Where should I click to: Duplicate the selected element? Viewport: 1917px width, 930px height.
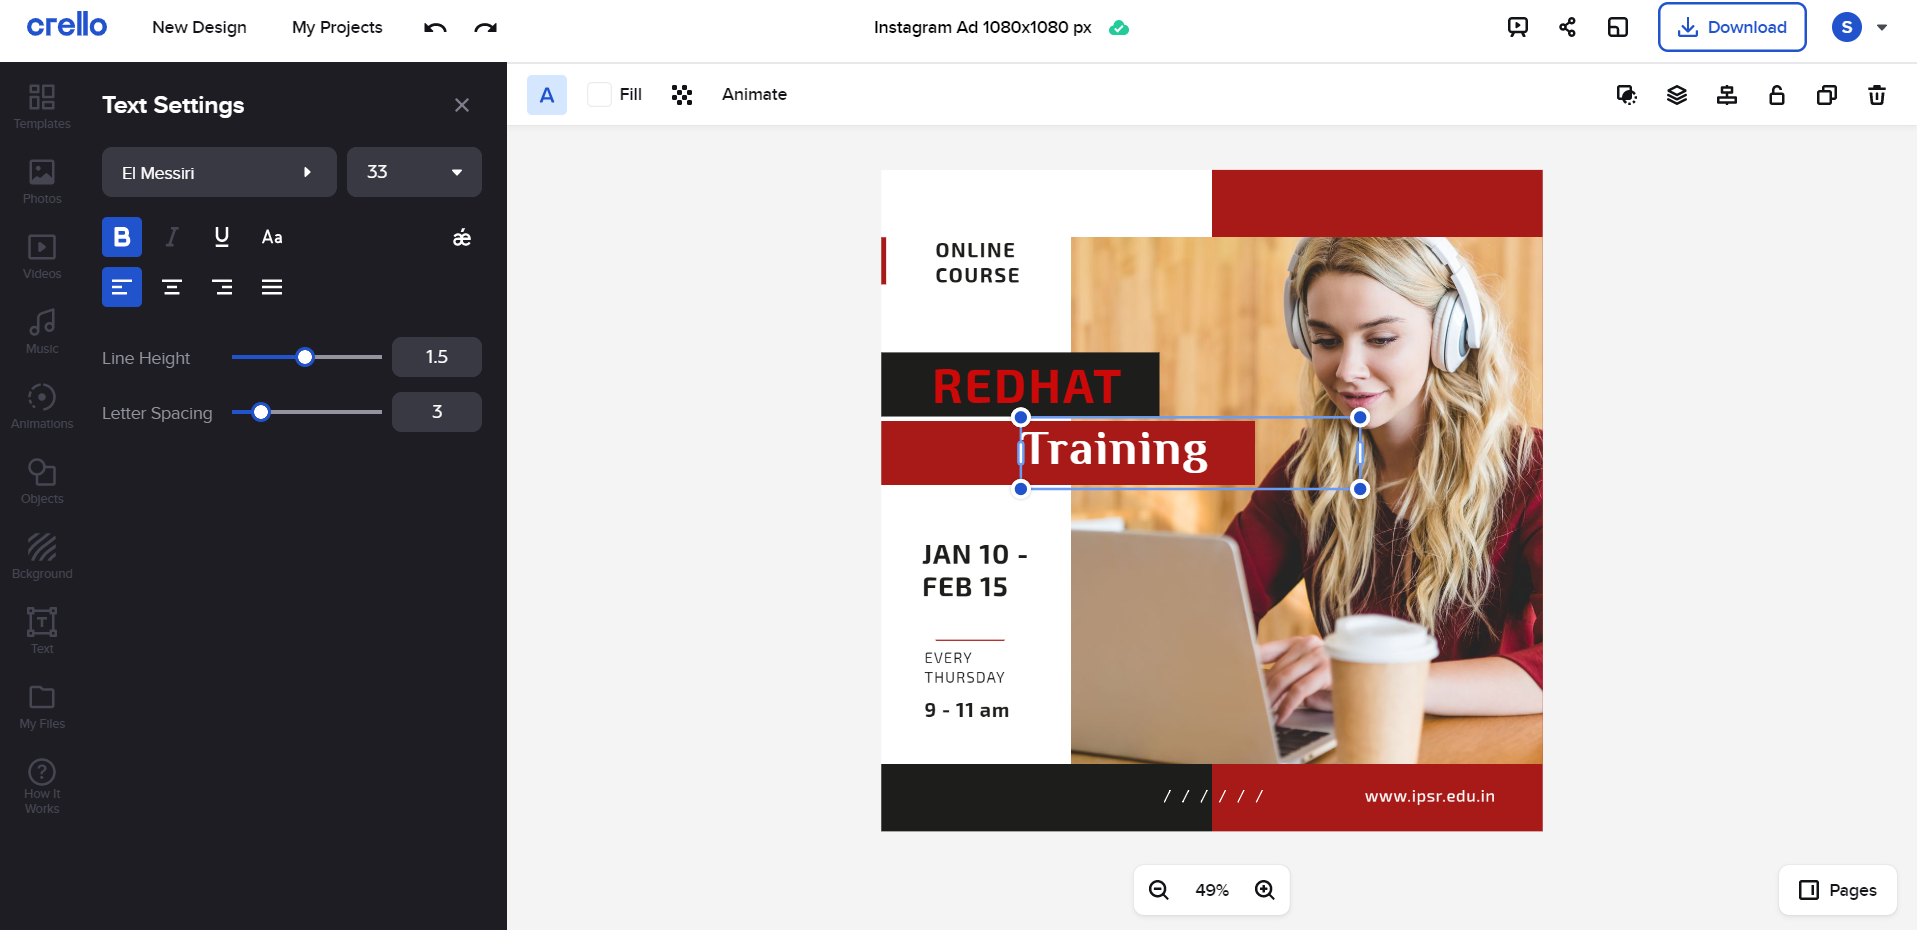click(x=1827, y=95)
